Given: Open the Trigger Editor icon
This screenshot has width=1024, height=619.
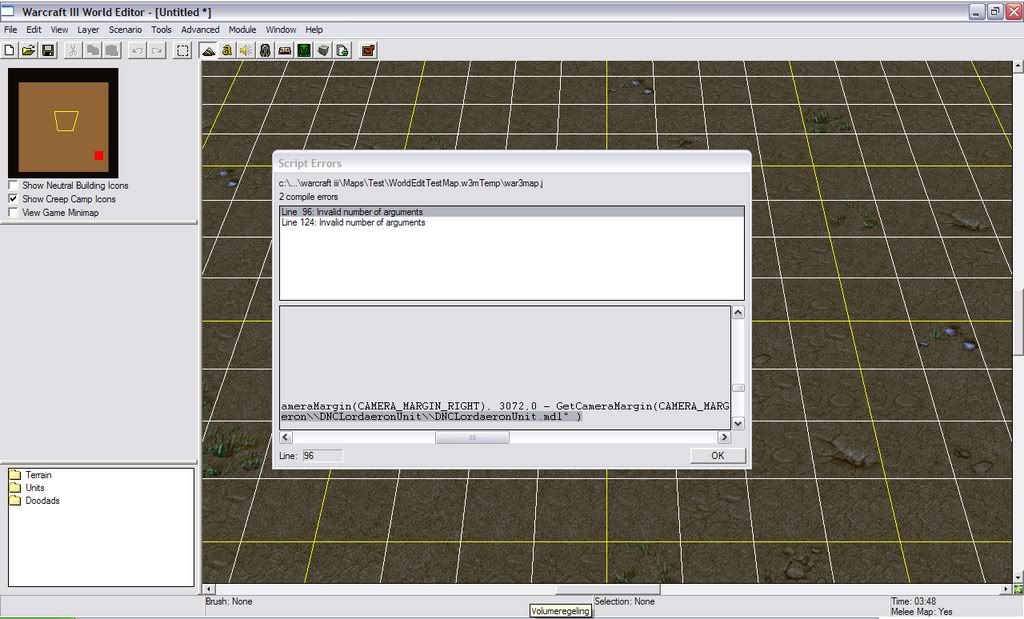Looking at the screenshot, I should coord(227,50).
